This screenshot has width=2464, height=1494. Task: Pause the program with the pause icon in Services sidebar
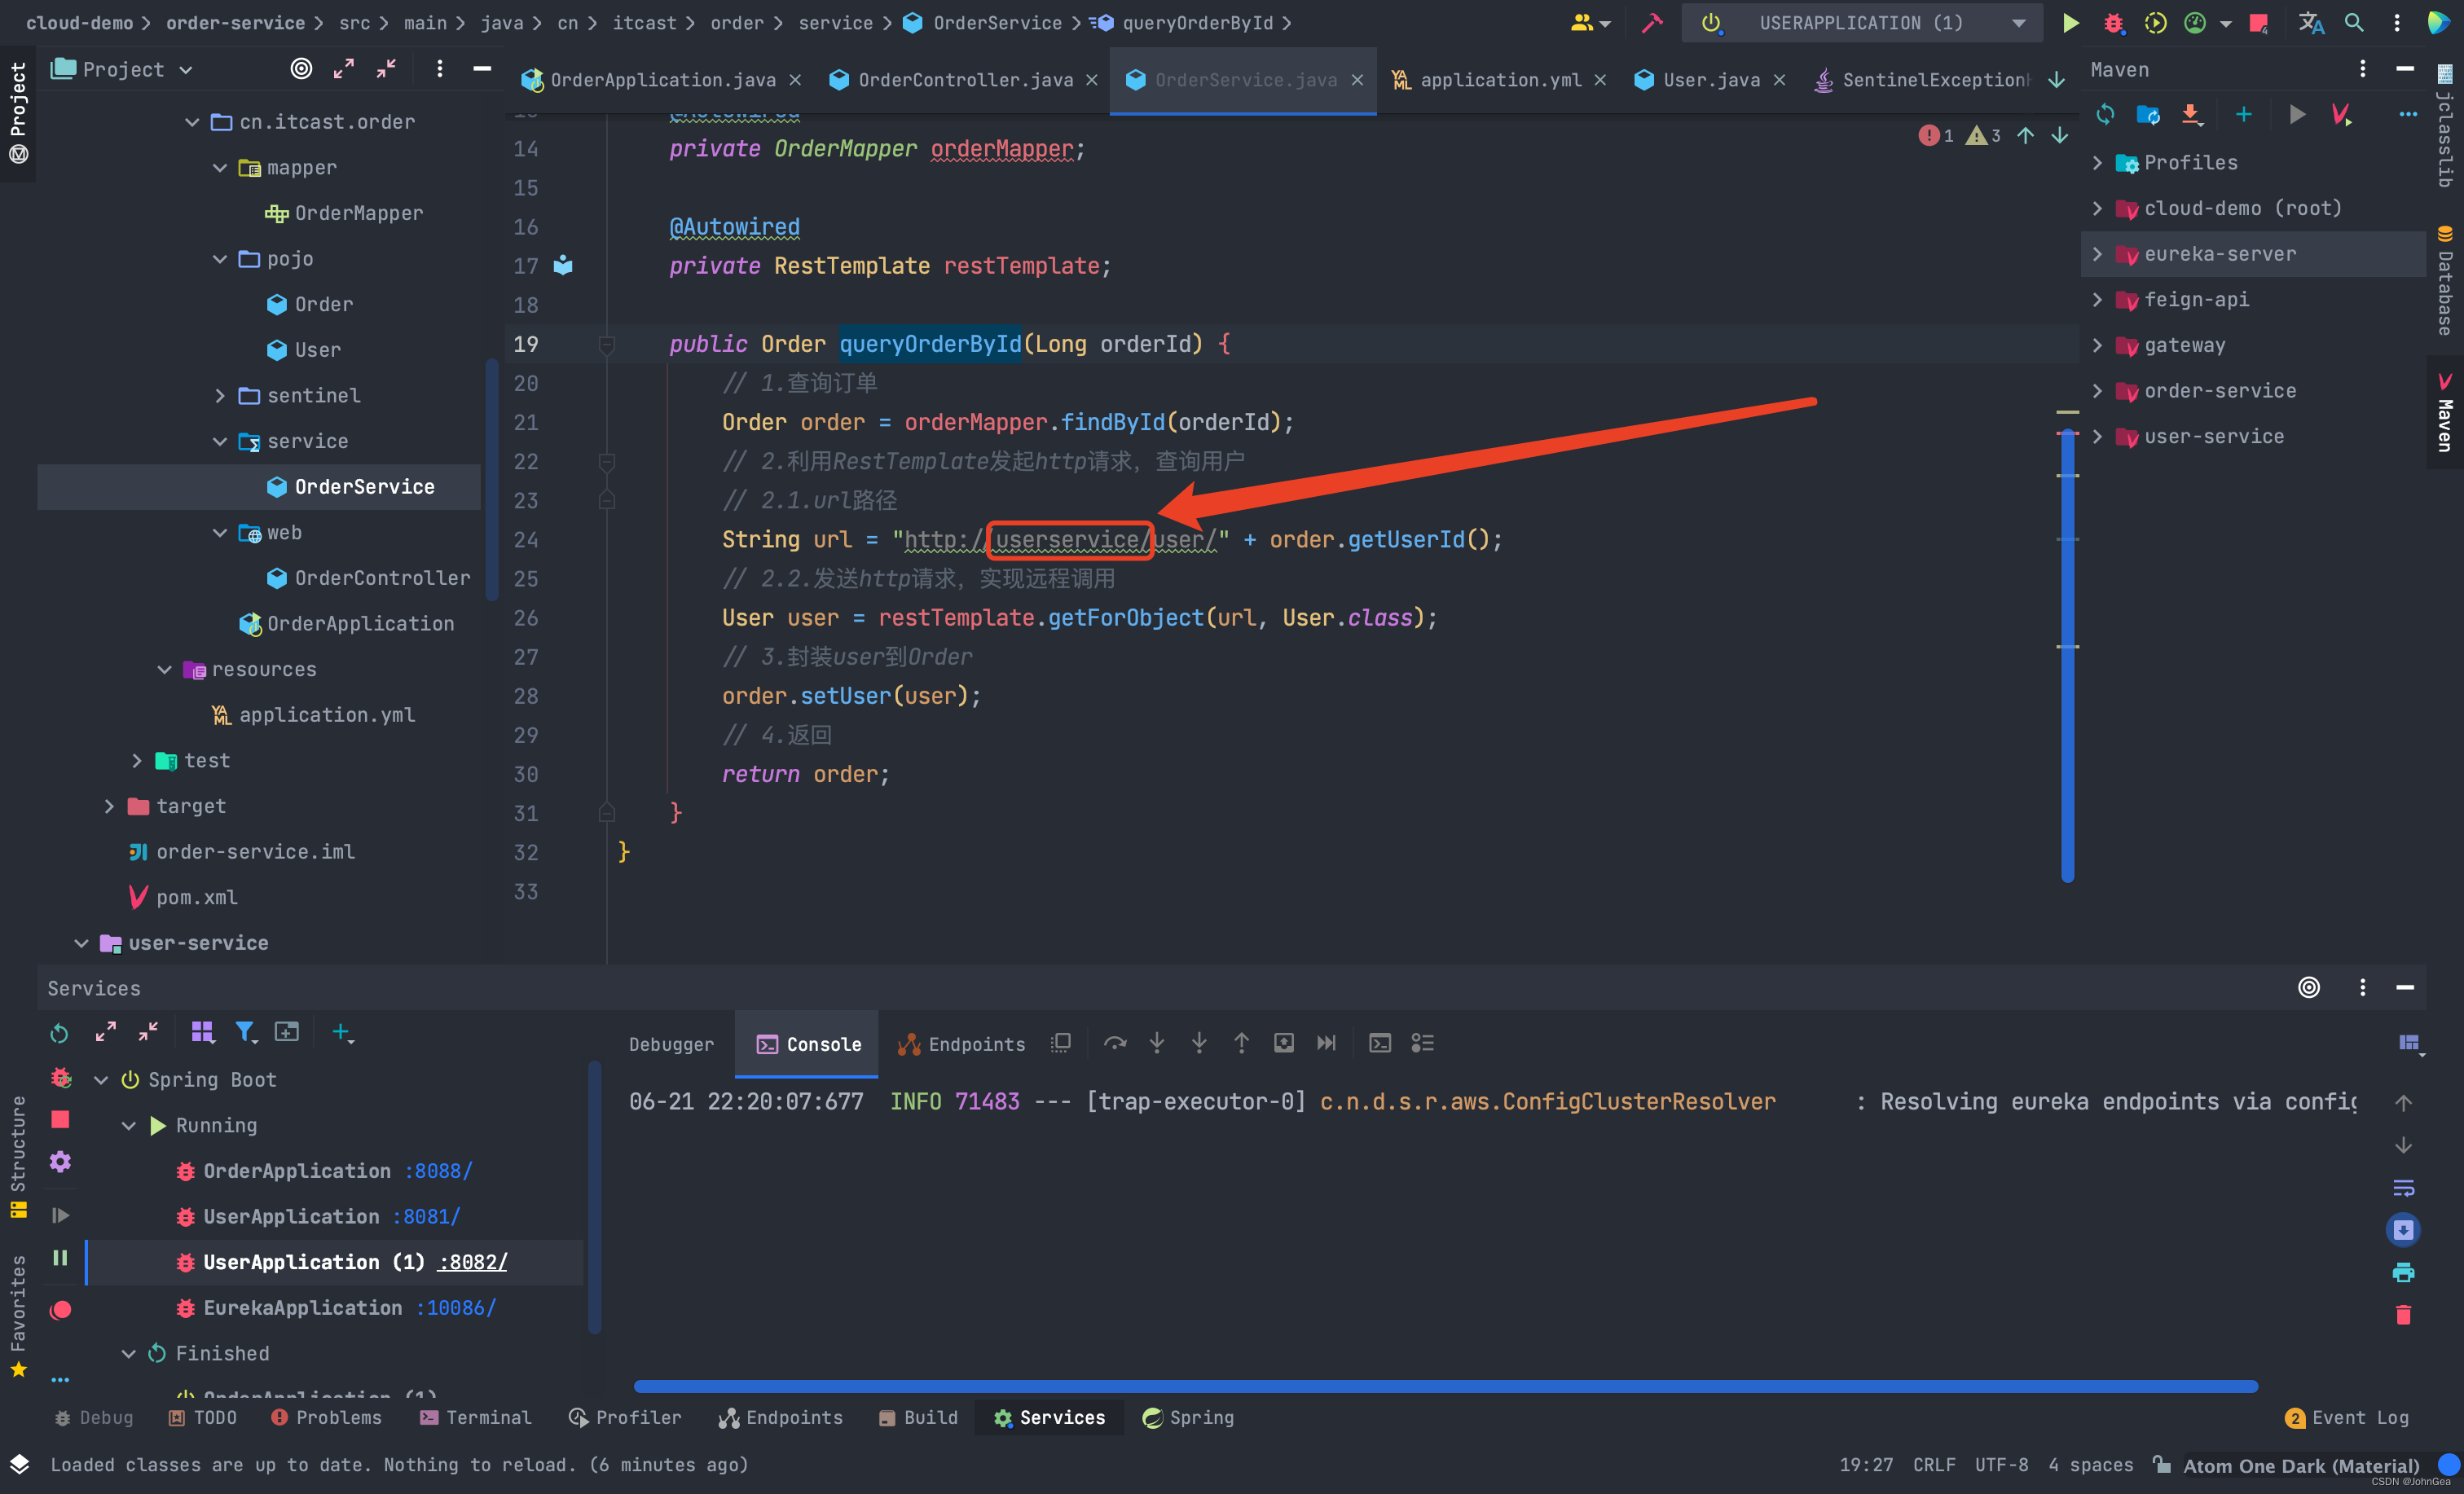click(x=60, y=1258)
